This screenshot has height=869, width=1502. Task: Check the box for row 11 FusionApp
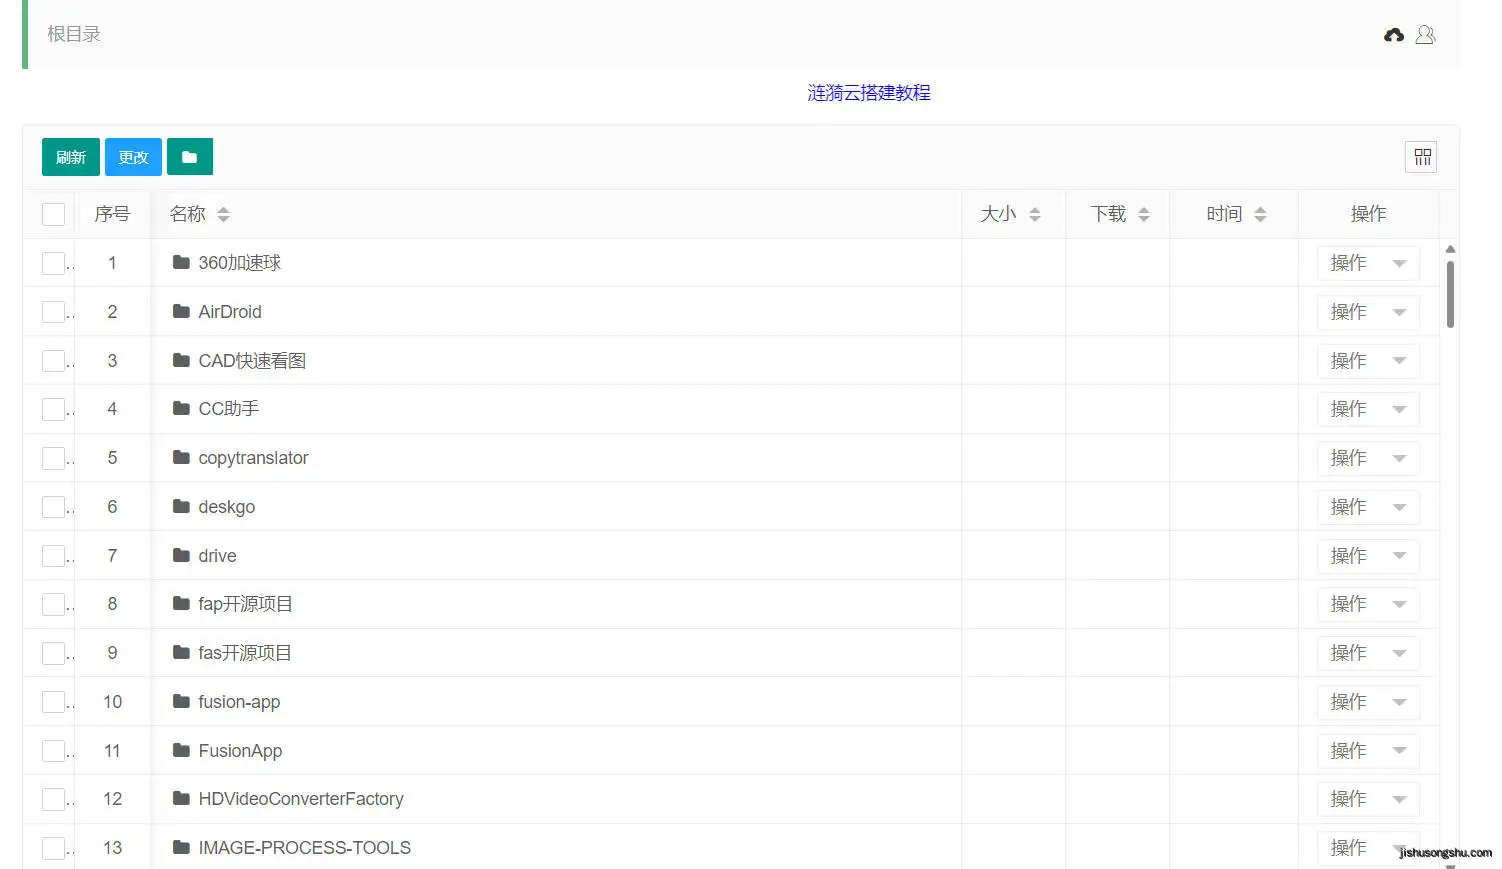tap(54, 751)
